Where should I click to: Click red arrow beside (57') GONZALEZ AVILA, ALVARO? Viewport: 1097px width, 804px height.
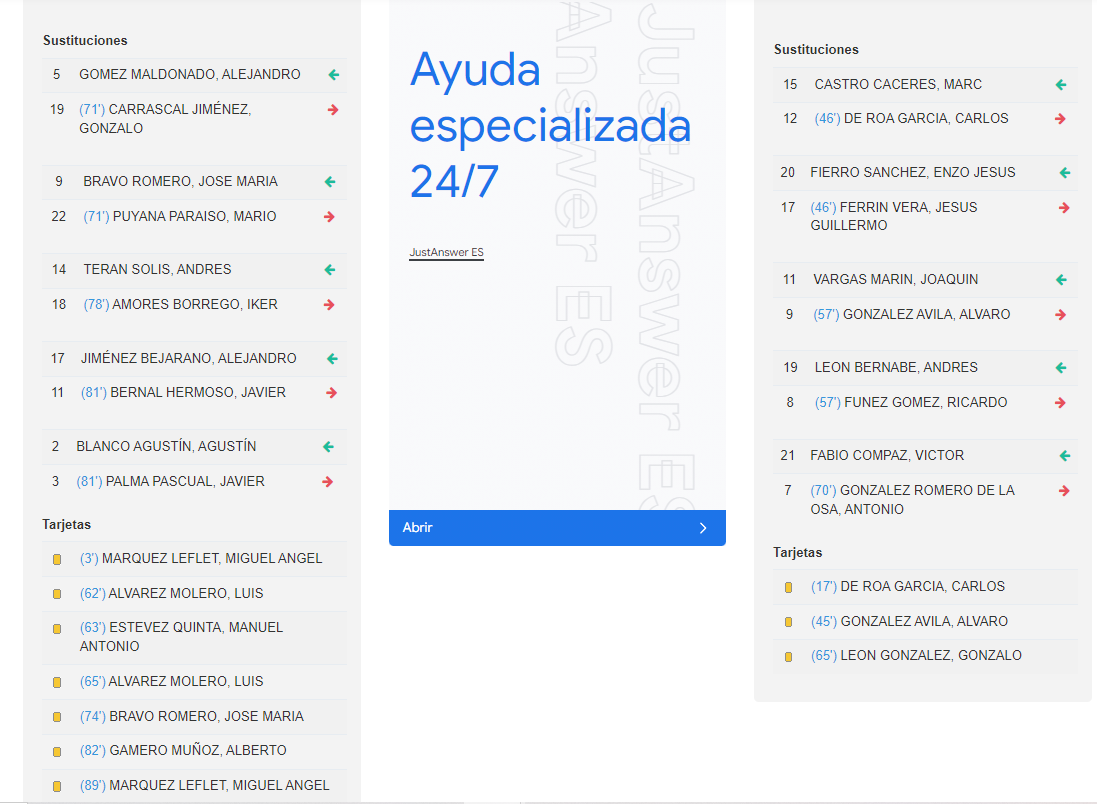(1061, 315)
